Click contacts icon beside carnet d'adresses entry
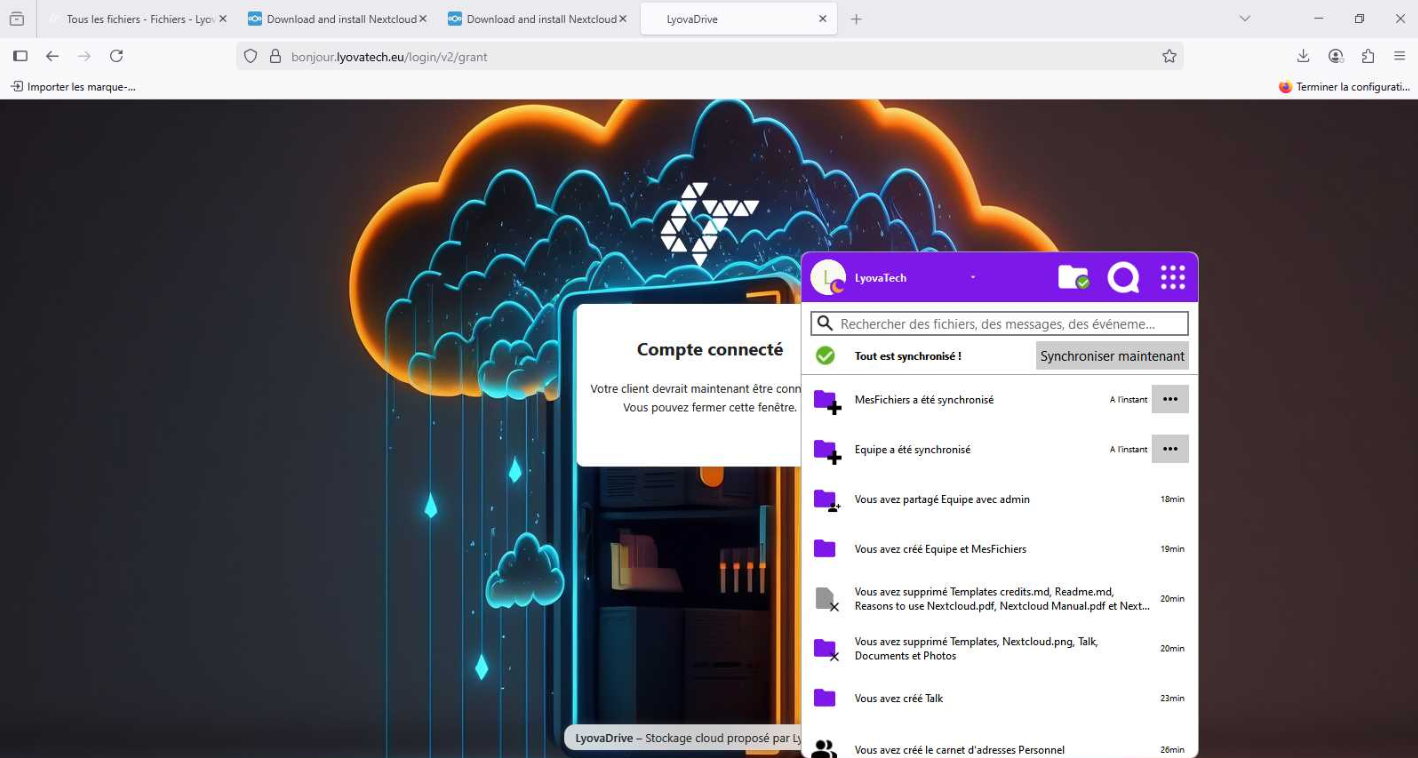Screen dimensions: 1418x758 coord(824,748)
